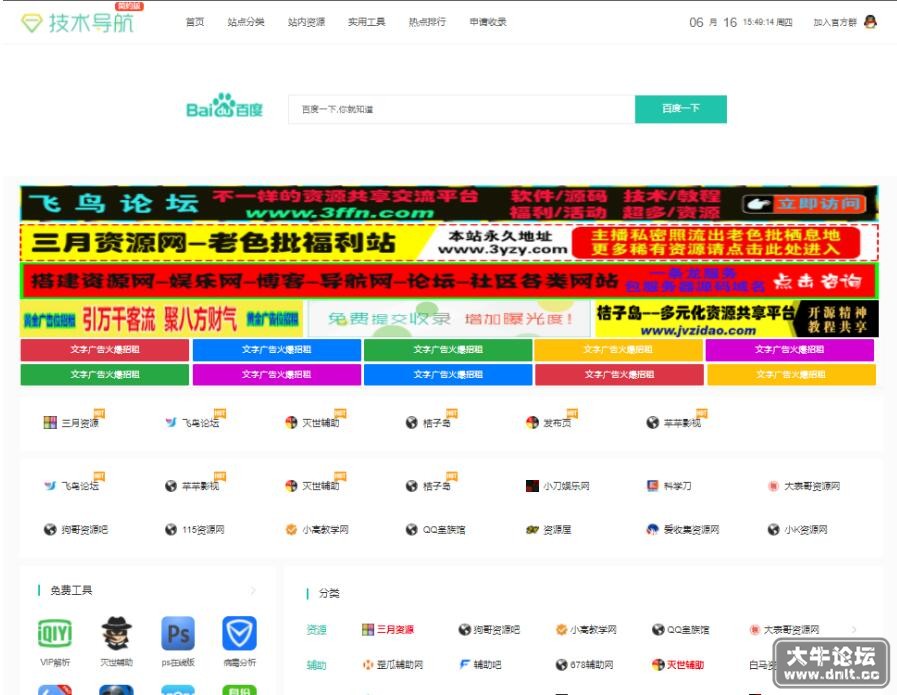Click the 加入官方群 link
897x695 pixels.
coord(835,22)
